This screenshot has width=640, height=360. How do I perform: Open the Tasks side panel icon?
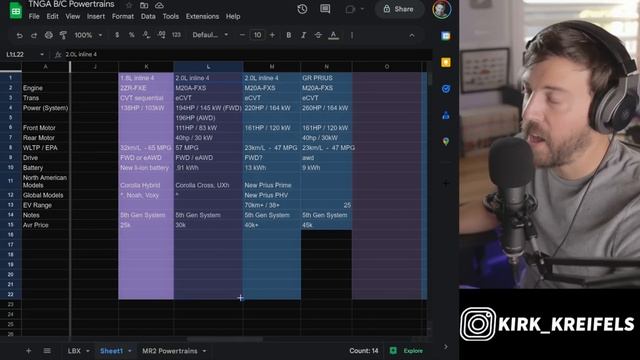tap(446, 89)
